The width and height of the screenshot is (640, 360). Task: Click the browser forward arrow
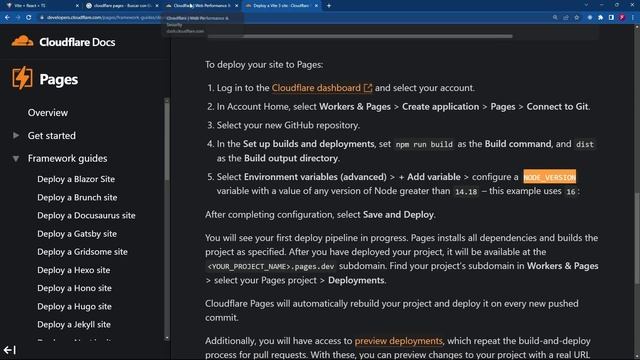pyautogui.click(x=18, y=18)
